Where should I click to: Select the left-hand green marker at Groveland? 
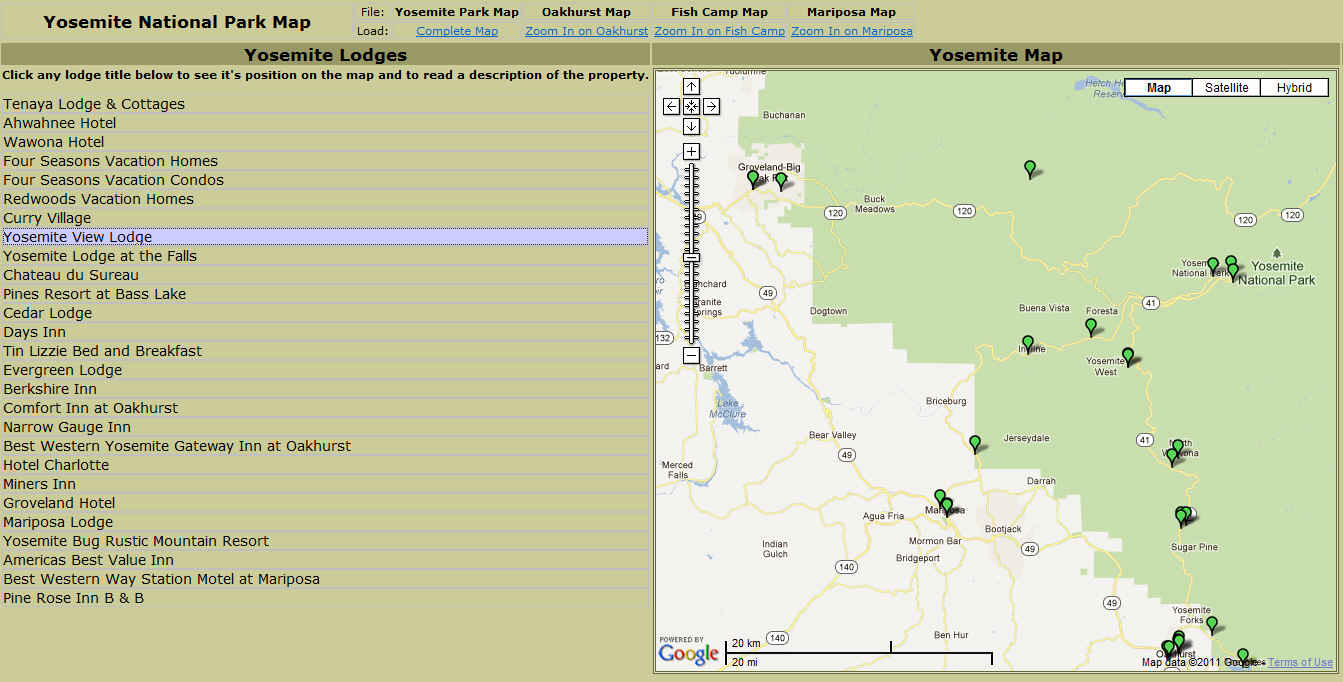pyautogui.click(x=753, y=179)
